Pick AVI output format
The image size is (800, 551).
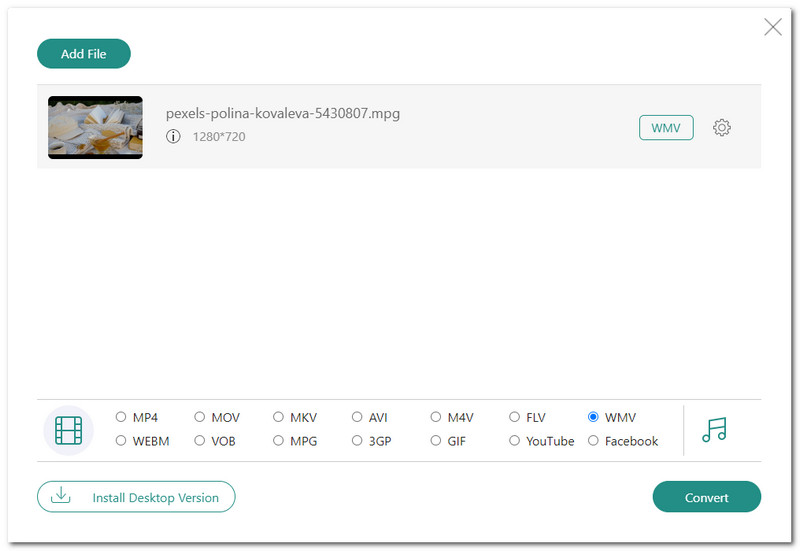point(357,417)
